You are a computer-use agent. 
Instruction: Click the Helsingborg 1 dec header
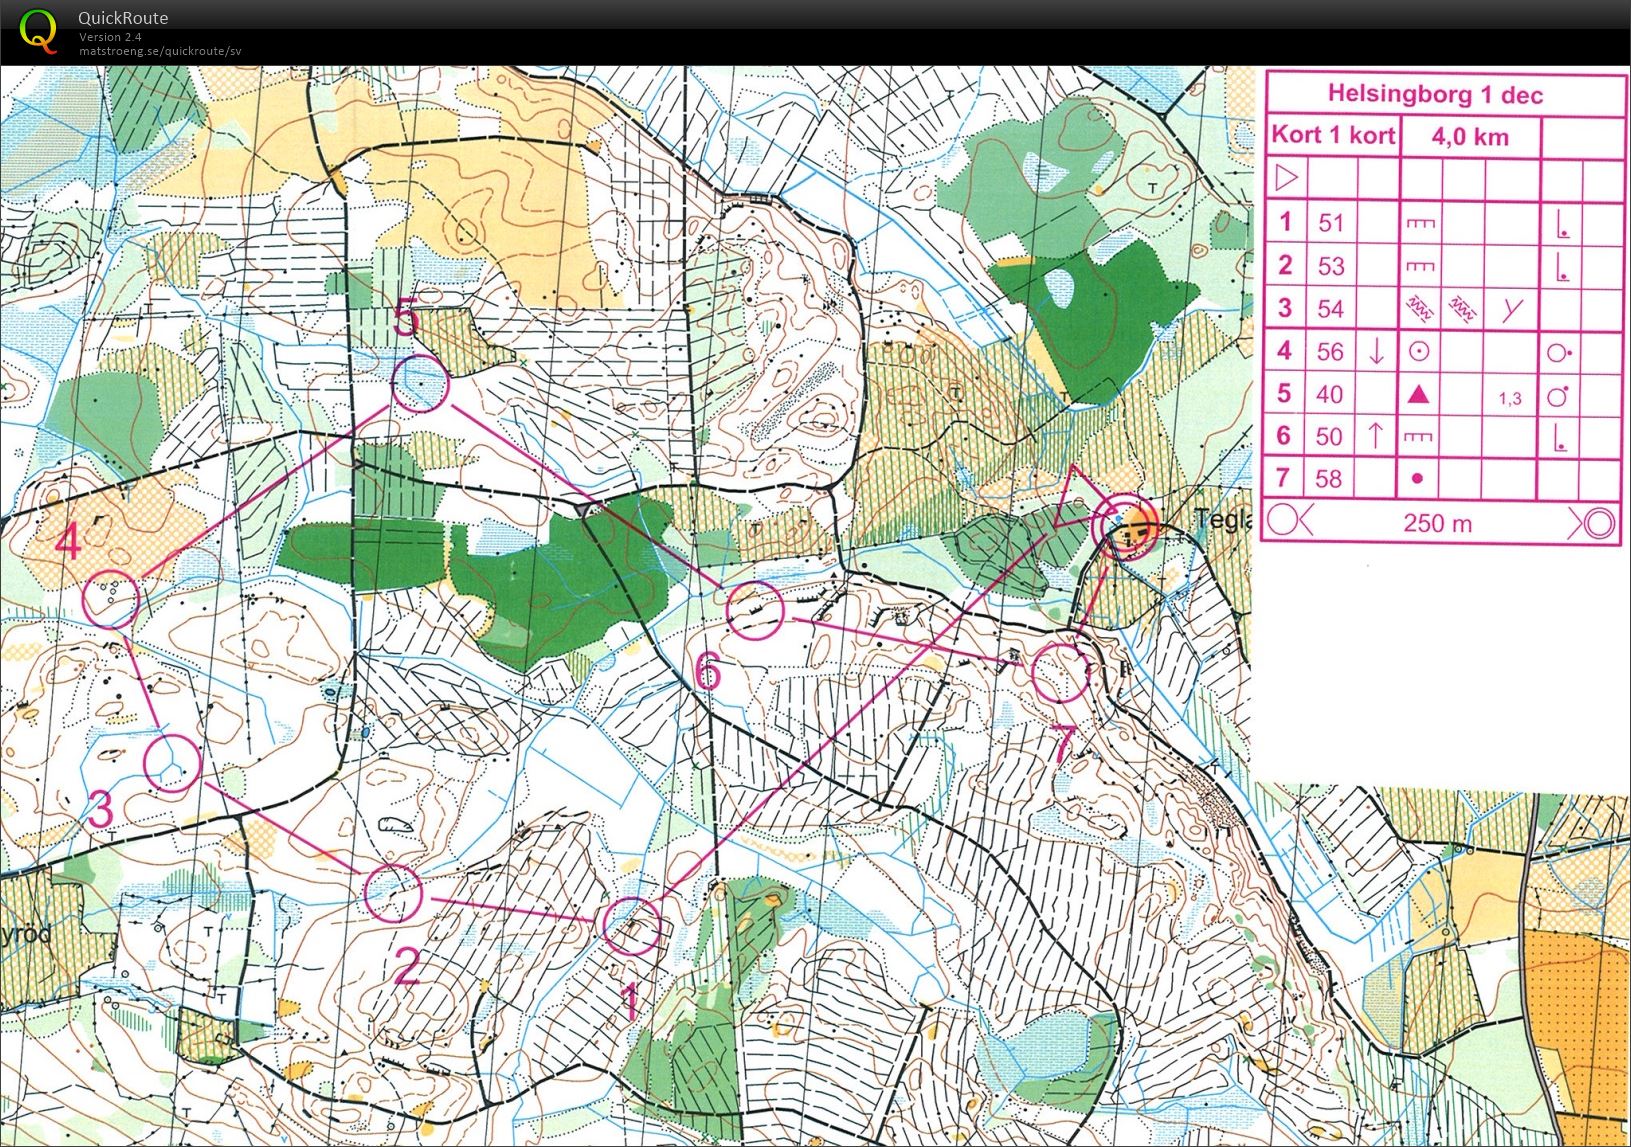(x=1435, y=95)
